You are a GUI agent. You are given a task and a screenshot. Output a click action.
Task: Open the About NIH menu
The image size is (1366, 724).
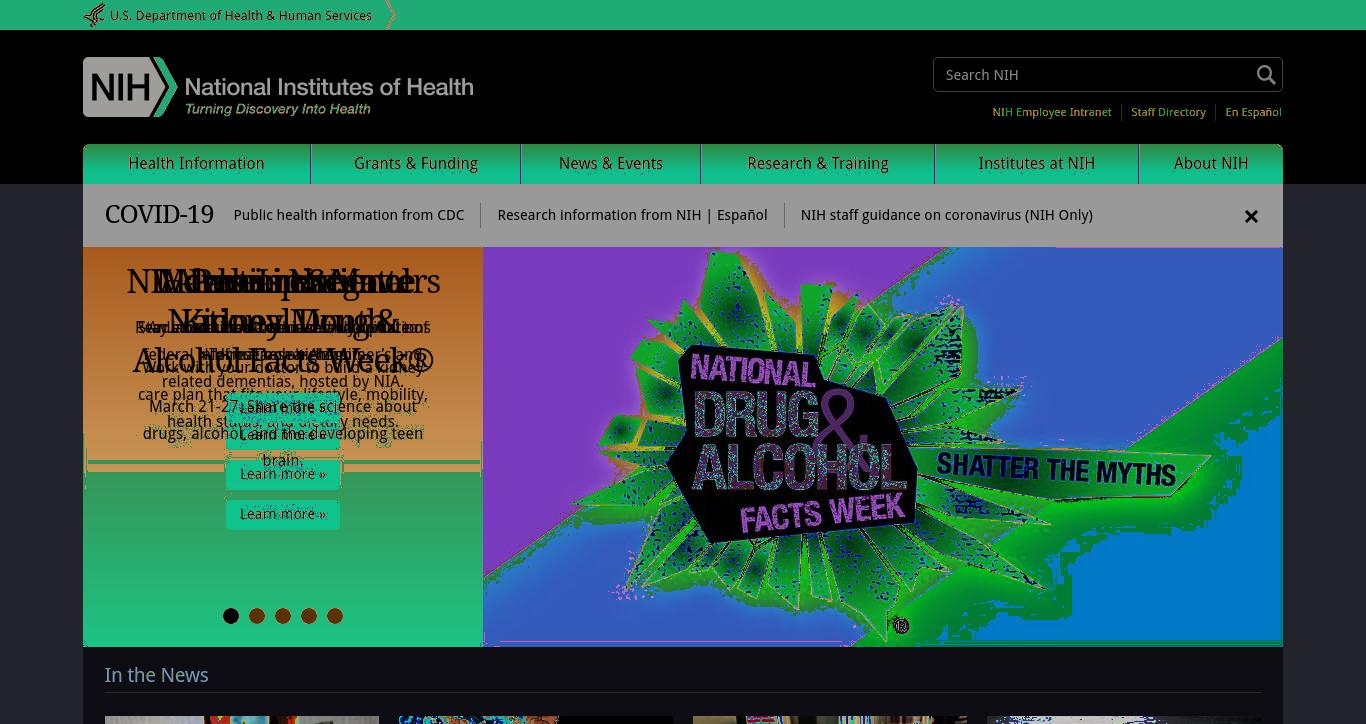(x=1211, y=164)
